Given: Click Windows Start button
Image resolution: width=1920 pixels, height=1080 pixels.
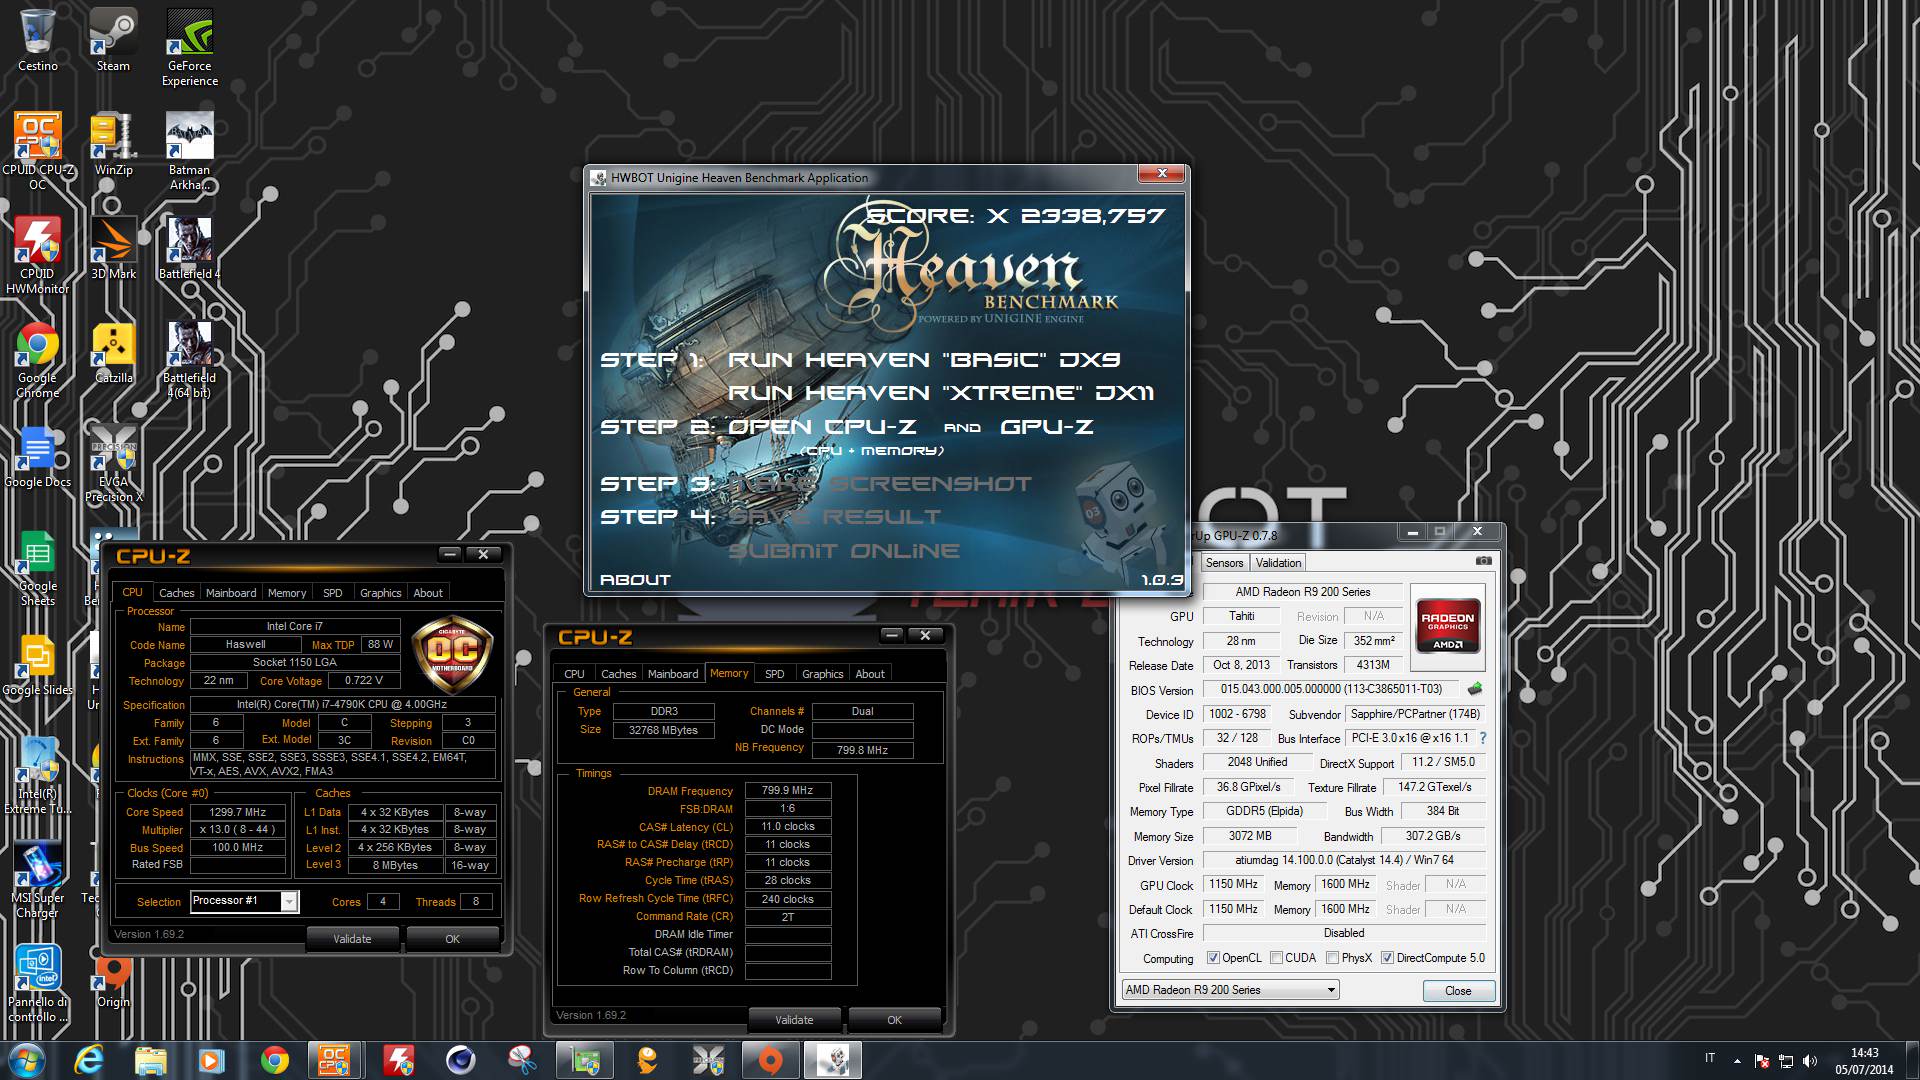Looking at the screenshot, I should coord(26,1060).
